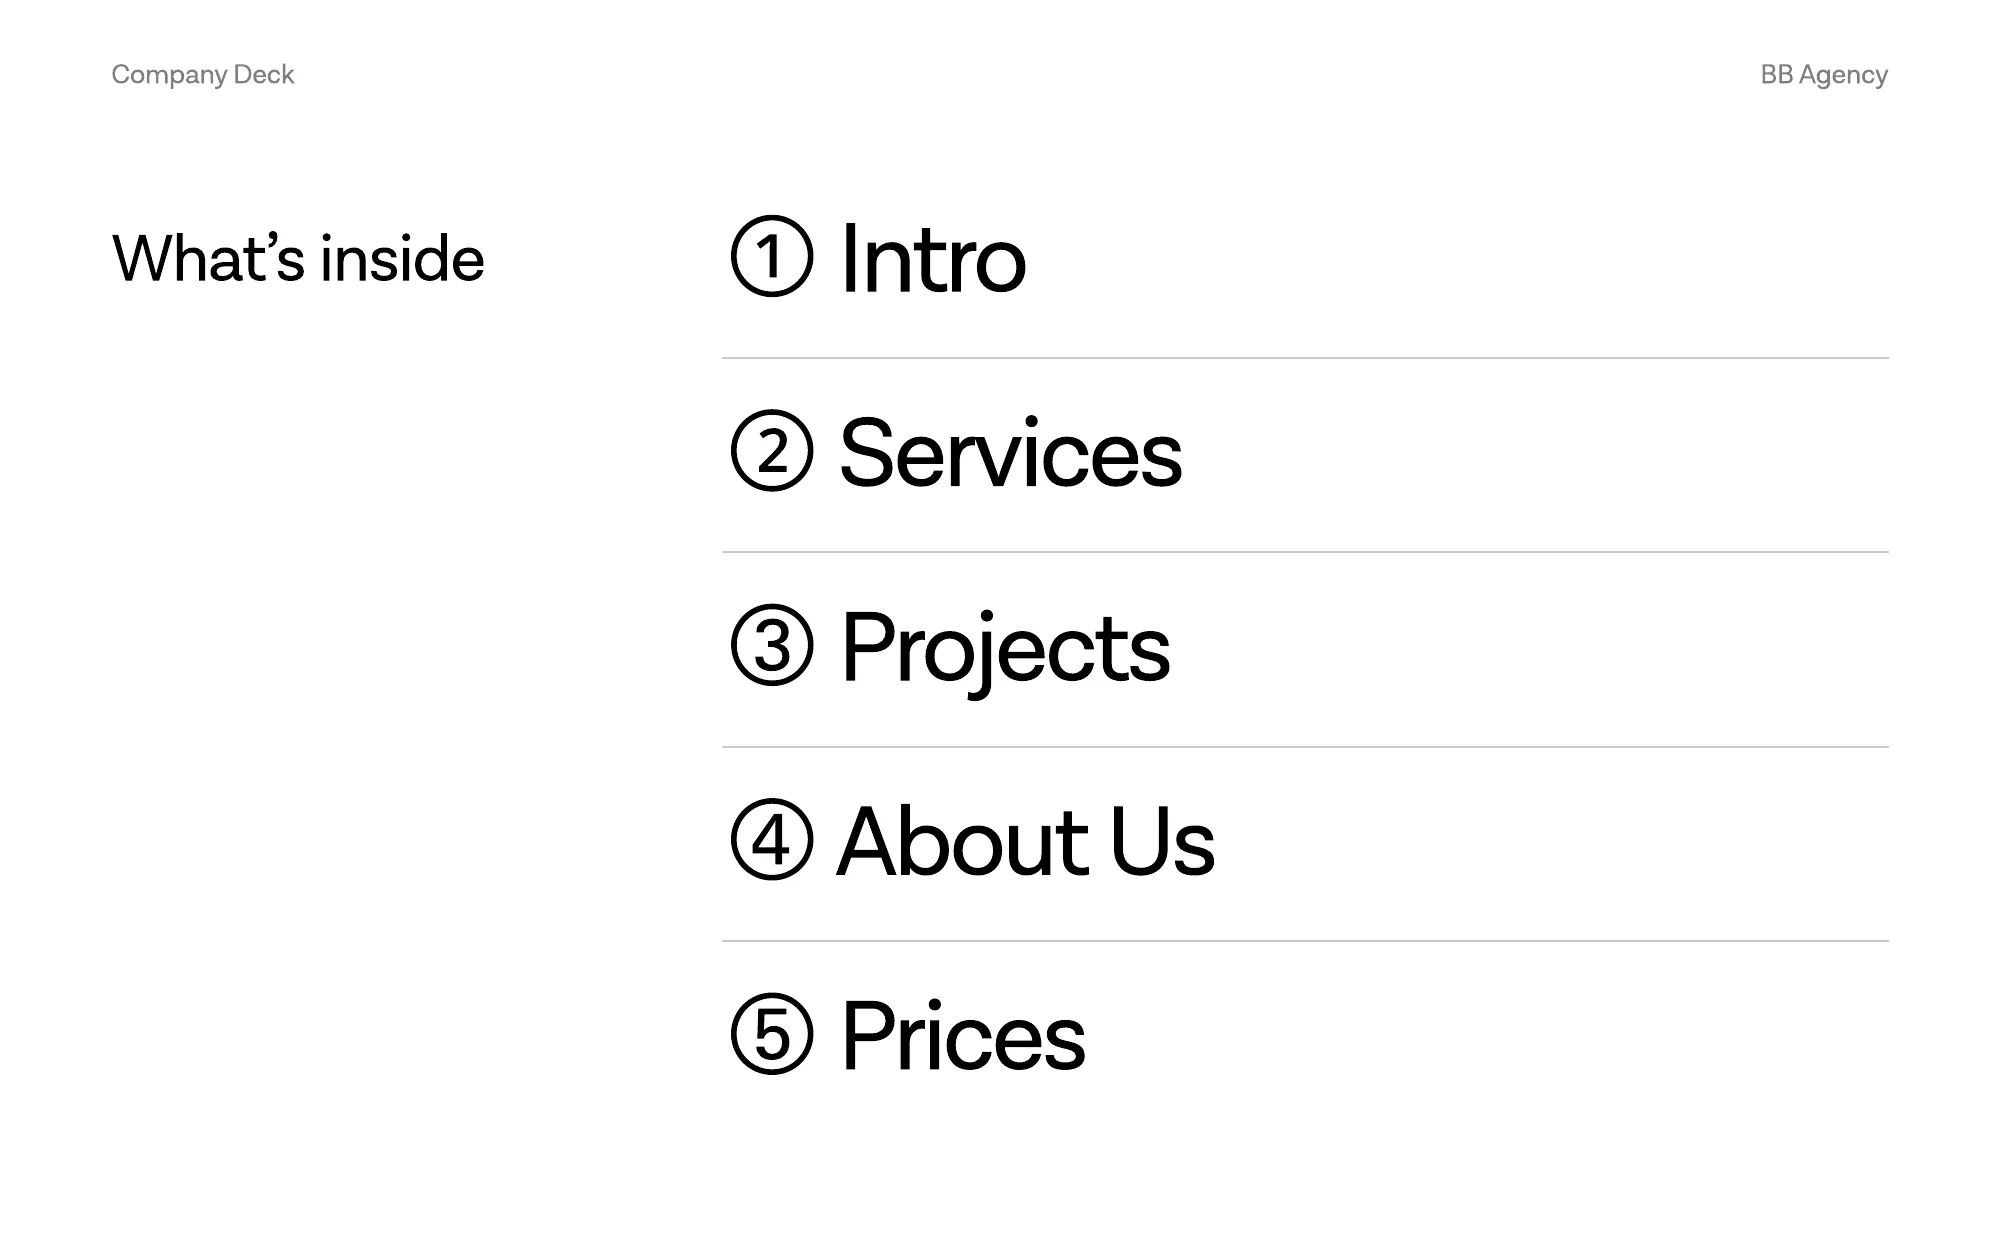
Task: Click the divider line below Services
Action: coord(1305,551)
